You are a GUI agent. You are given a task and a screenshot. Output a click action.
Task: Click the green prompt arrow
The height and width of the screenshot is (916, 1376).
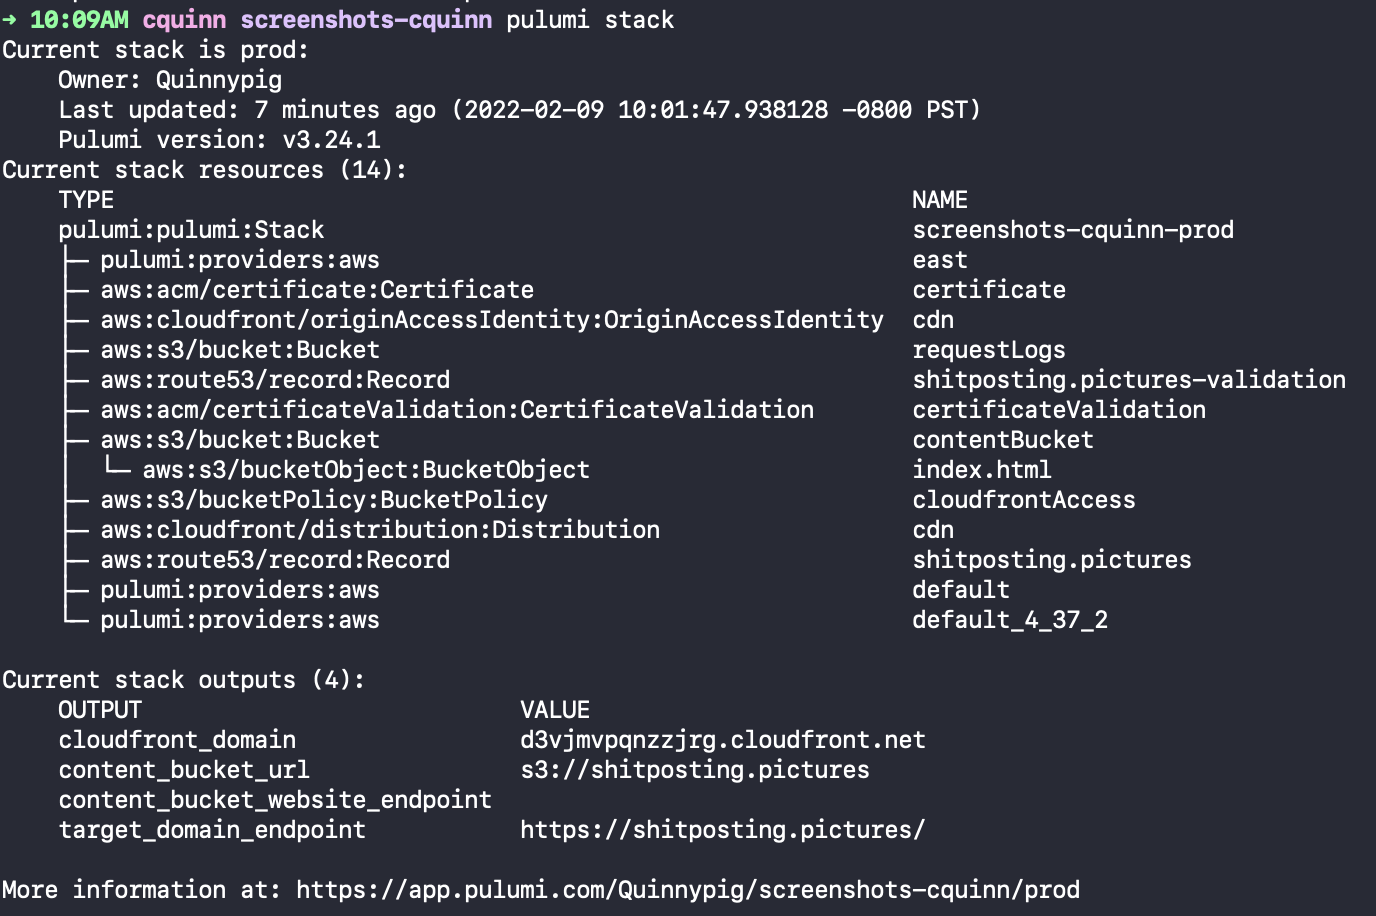9,20
